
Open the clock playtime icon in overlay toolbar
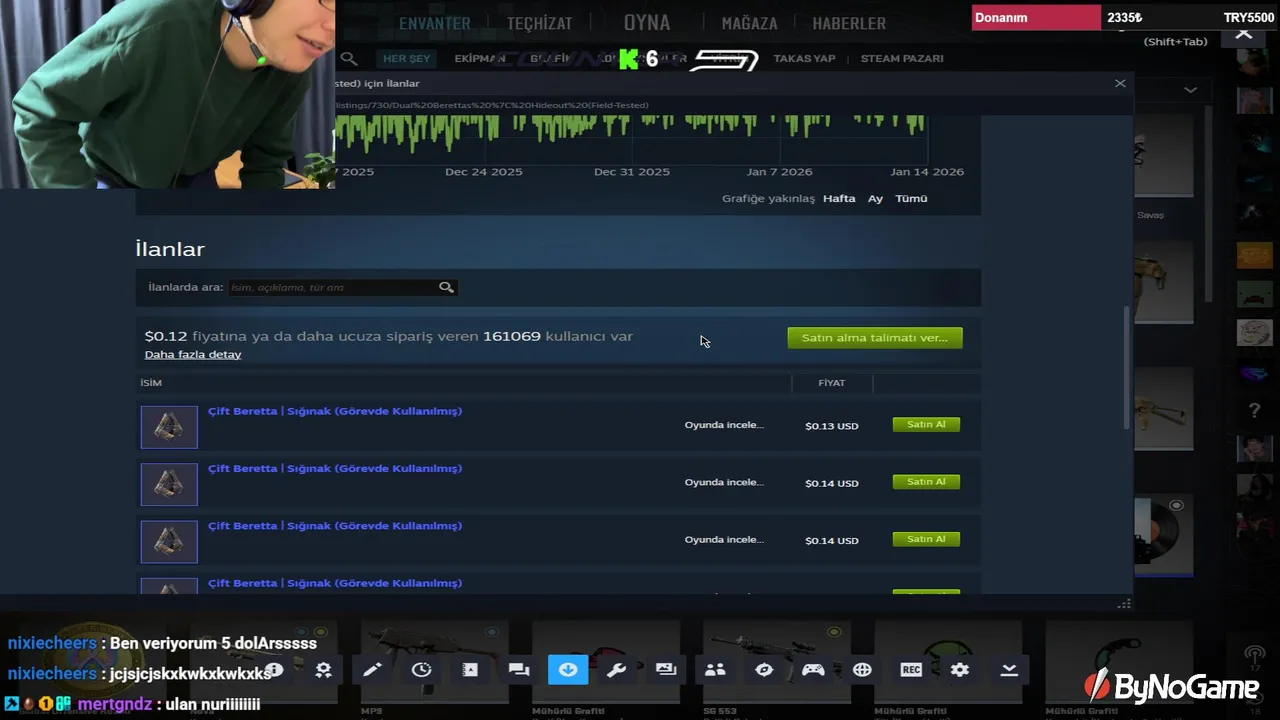(x=421, y=670)
